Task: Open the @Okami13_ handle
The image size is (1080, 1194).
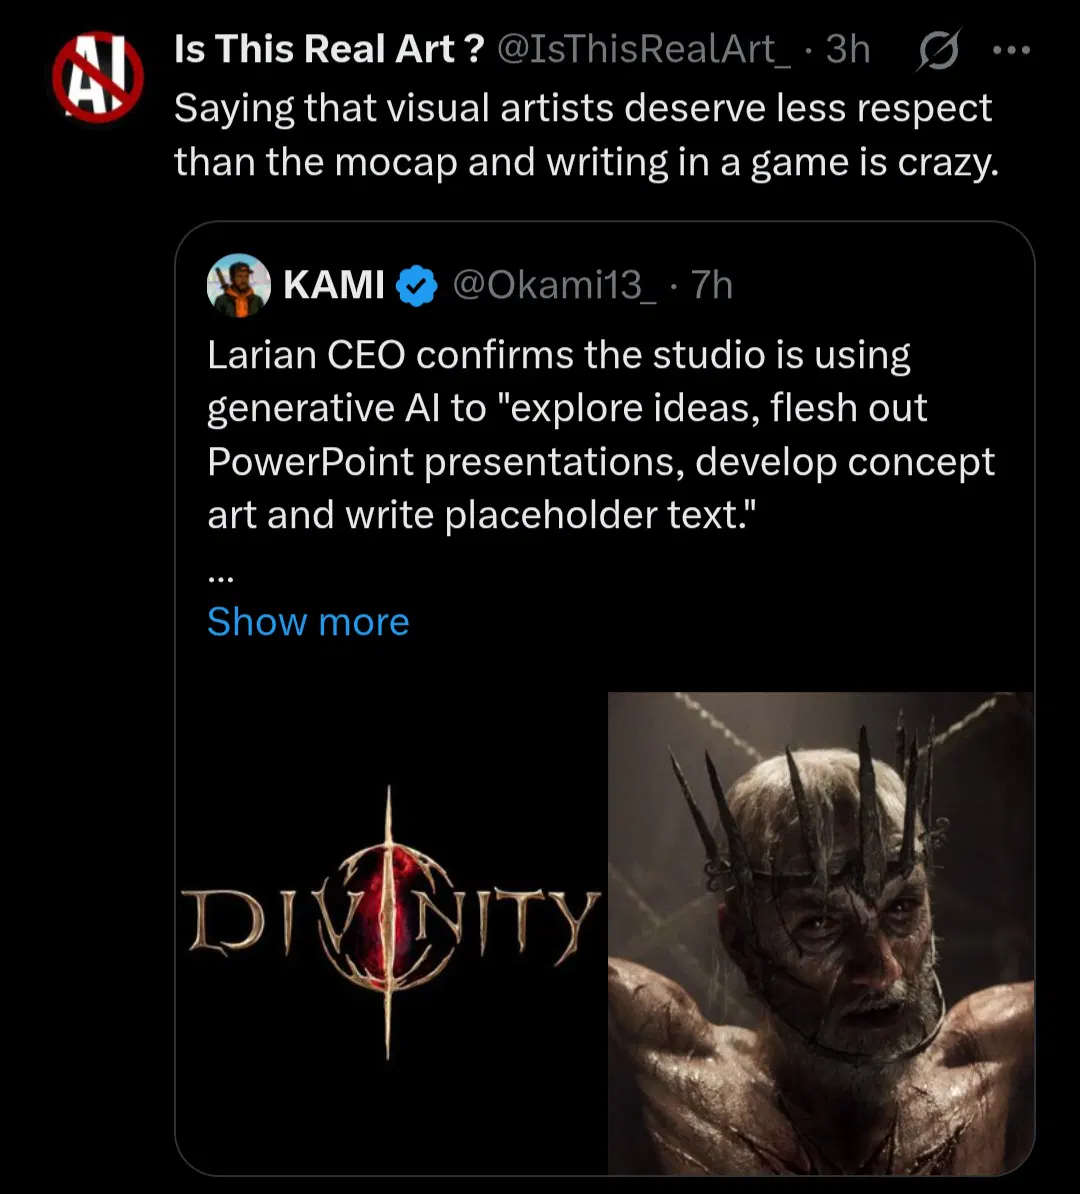Action: point(555,286)
